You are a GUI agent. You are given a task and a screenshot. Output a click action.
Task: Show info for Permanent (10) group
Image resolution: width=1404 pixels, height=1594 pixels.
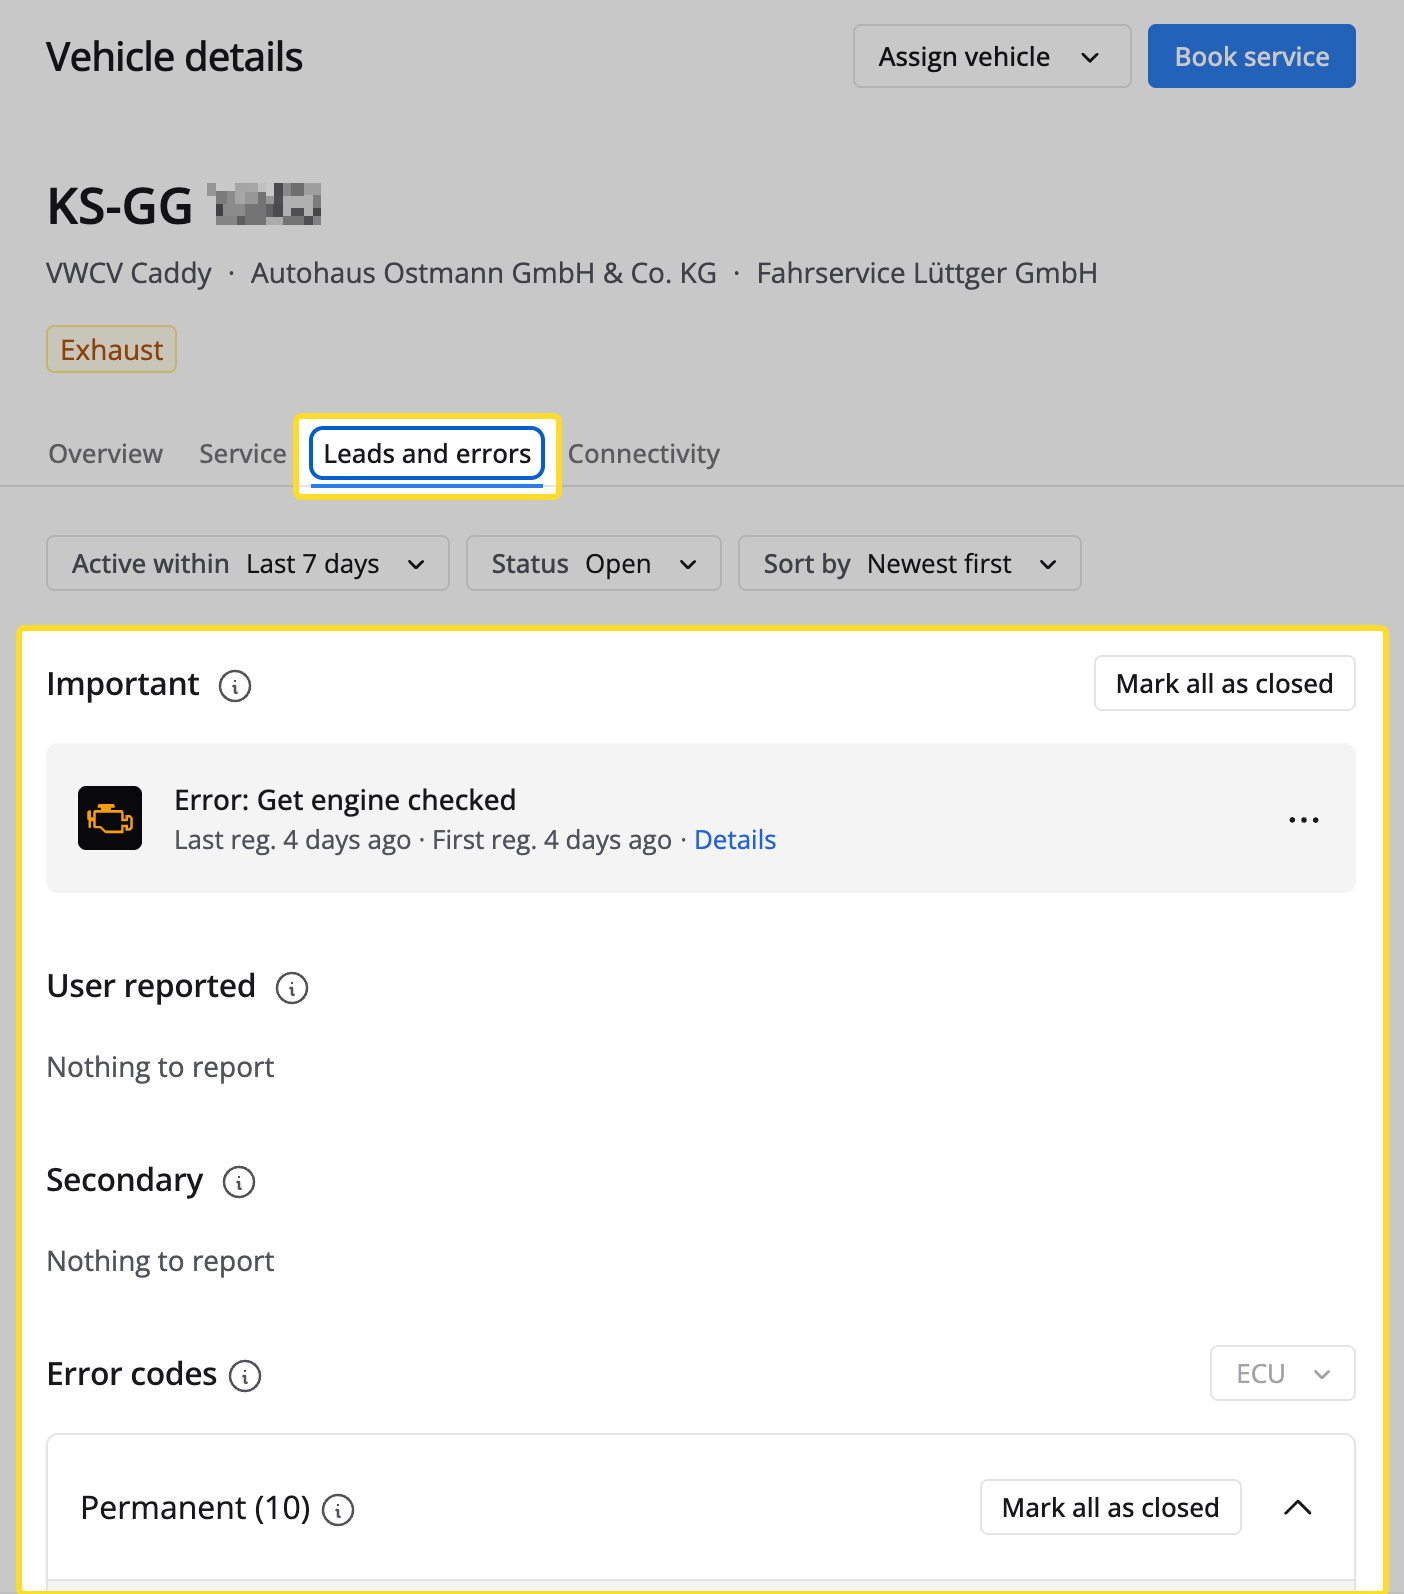click(x=338, y=1510)
